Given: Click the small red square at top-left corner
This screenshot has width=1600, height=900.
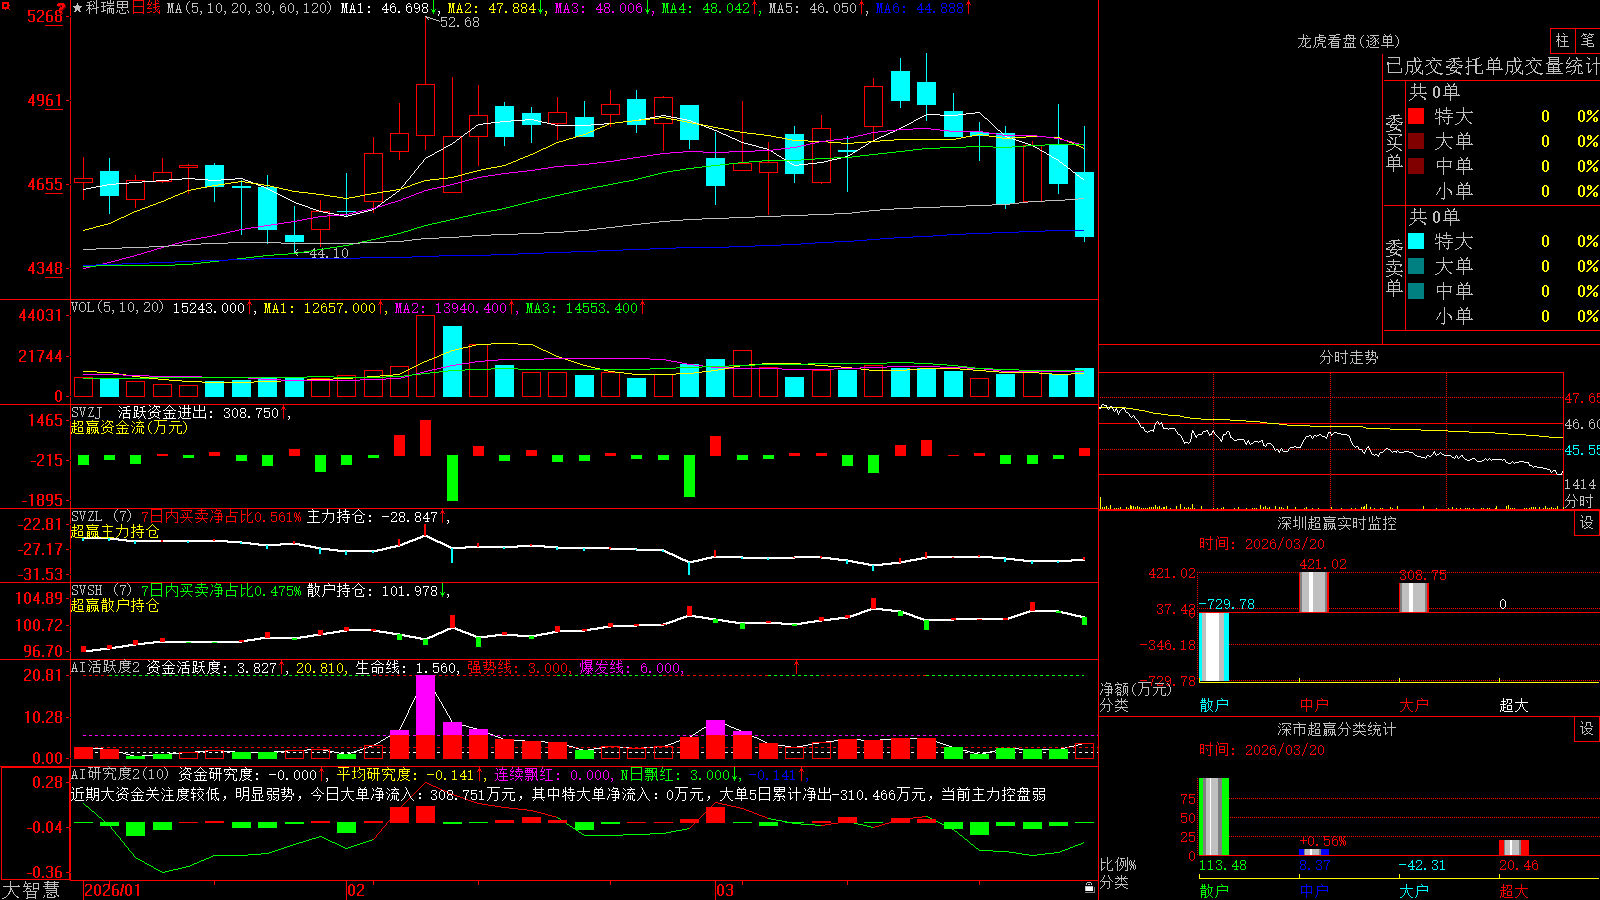Looking at the screenshot, I should [5, 5].
